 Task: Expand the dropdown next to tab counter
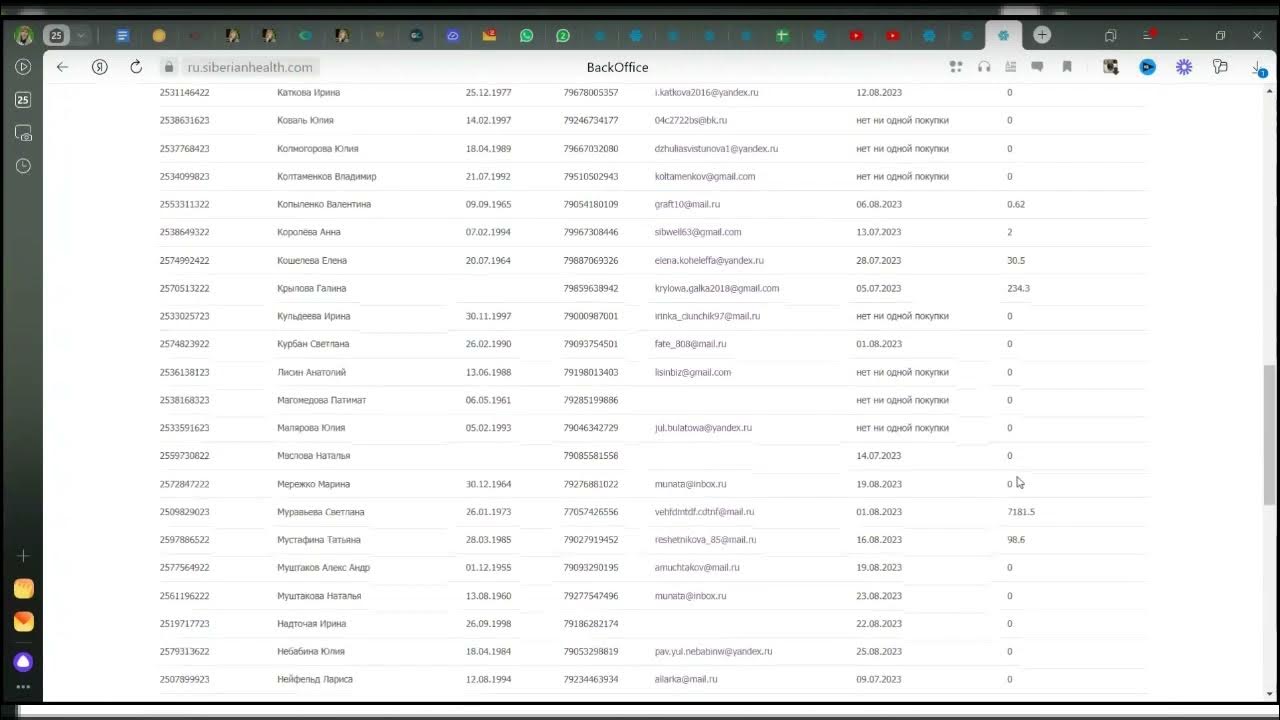click(81, 35)
